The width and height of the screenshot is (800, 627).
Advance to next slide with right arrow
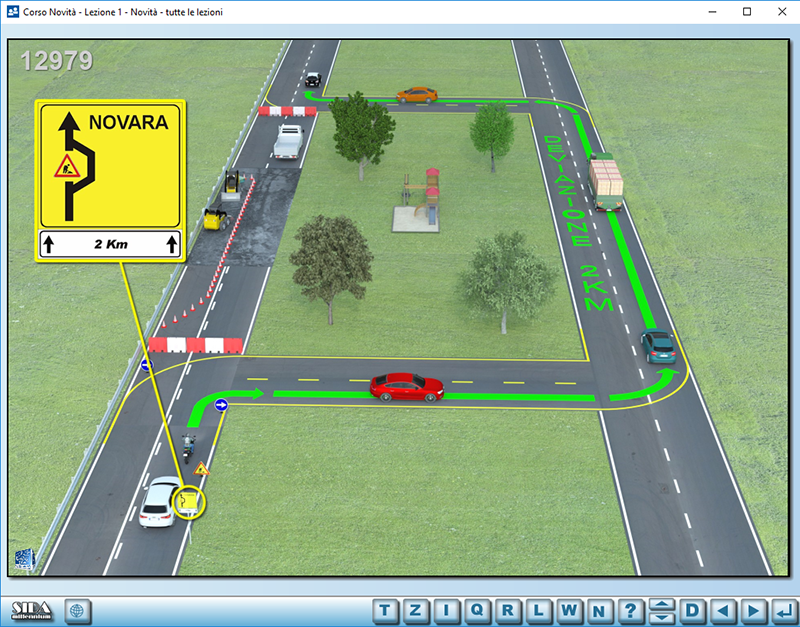(755, 610)
